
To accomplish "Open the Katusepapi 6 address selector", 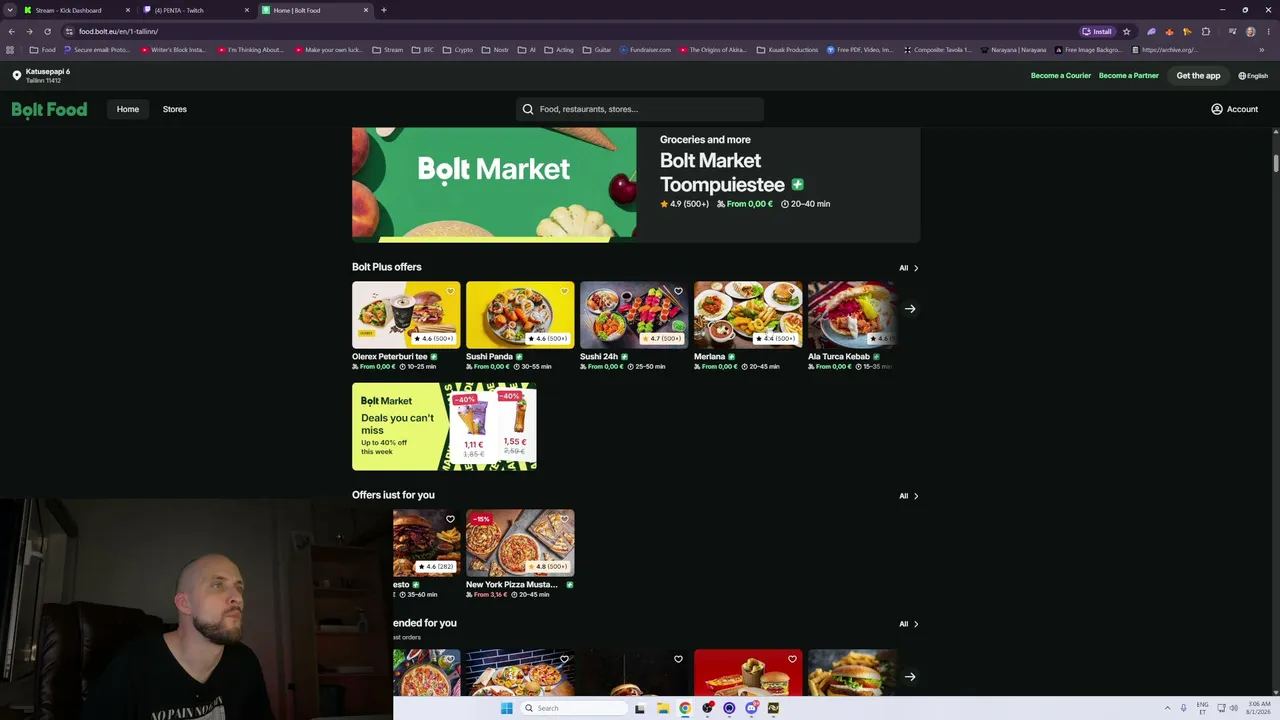I will coord(41,75).
